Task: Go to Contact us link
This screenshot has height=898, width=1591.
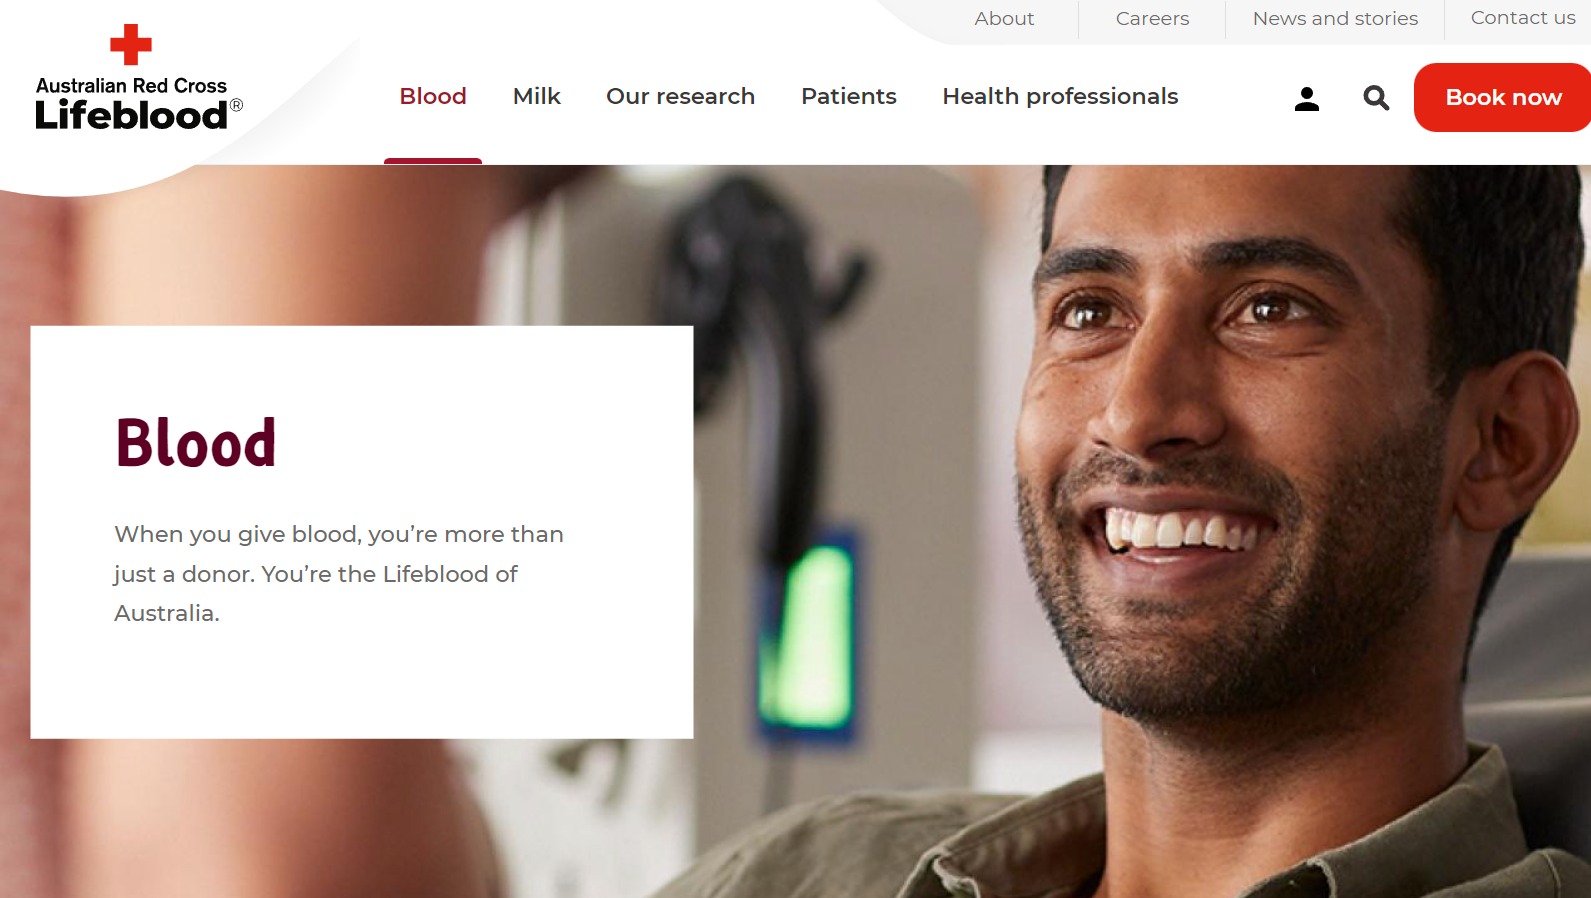Action: [x=1523, y=18]
